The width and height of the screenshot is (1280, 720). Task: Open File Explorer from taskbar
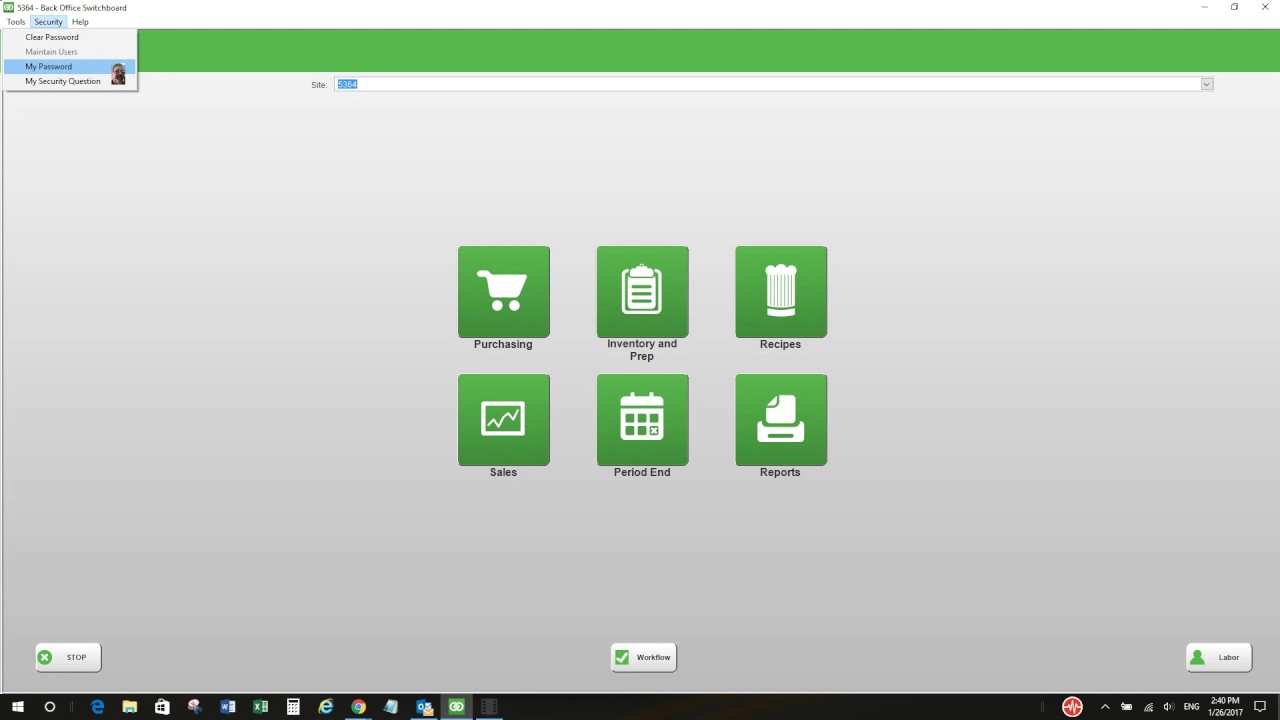[130, 707]
